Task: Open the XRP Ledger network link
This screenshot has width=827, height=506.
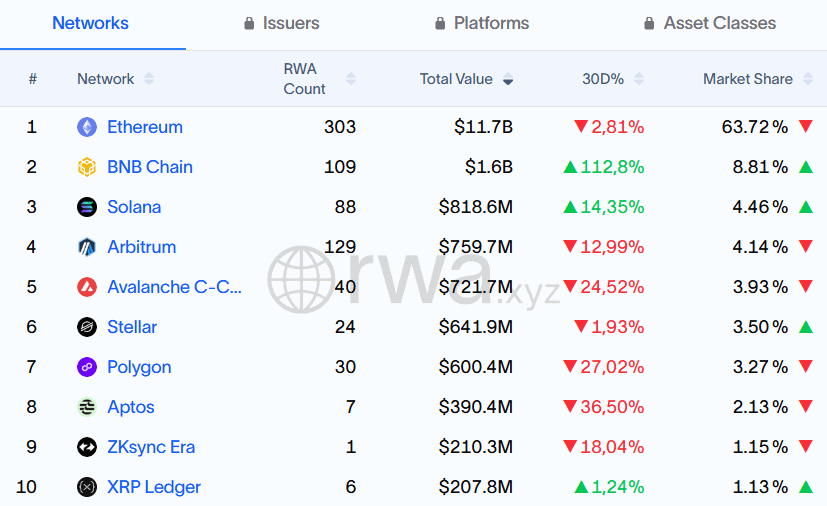Action: pyautogui.click(x=154, y=487)
